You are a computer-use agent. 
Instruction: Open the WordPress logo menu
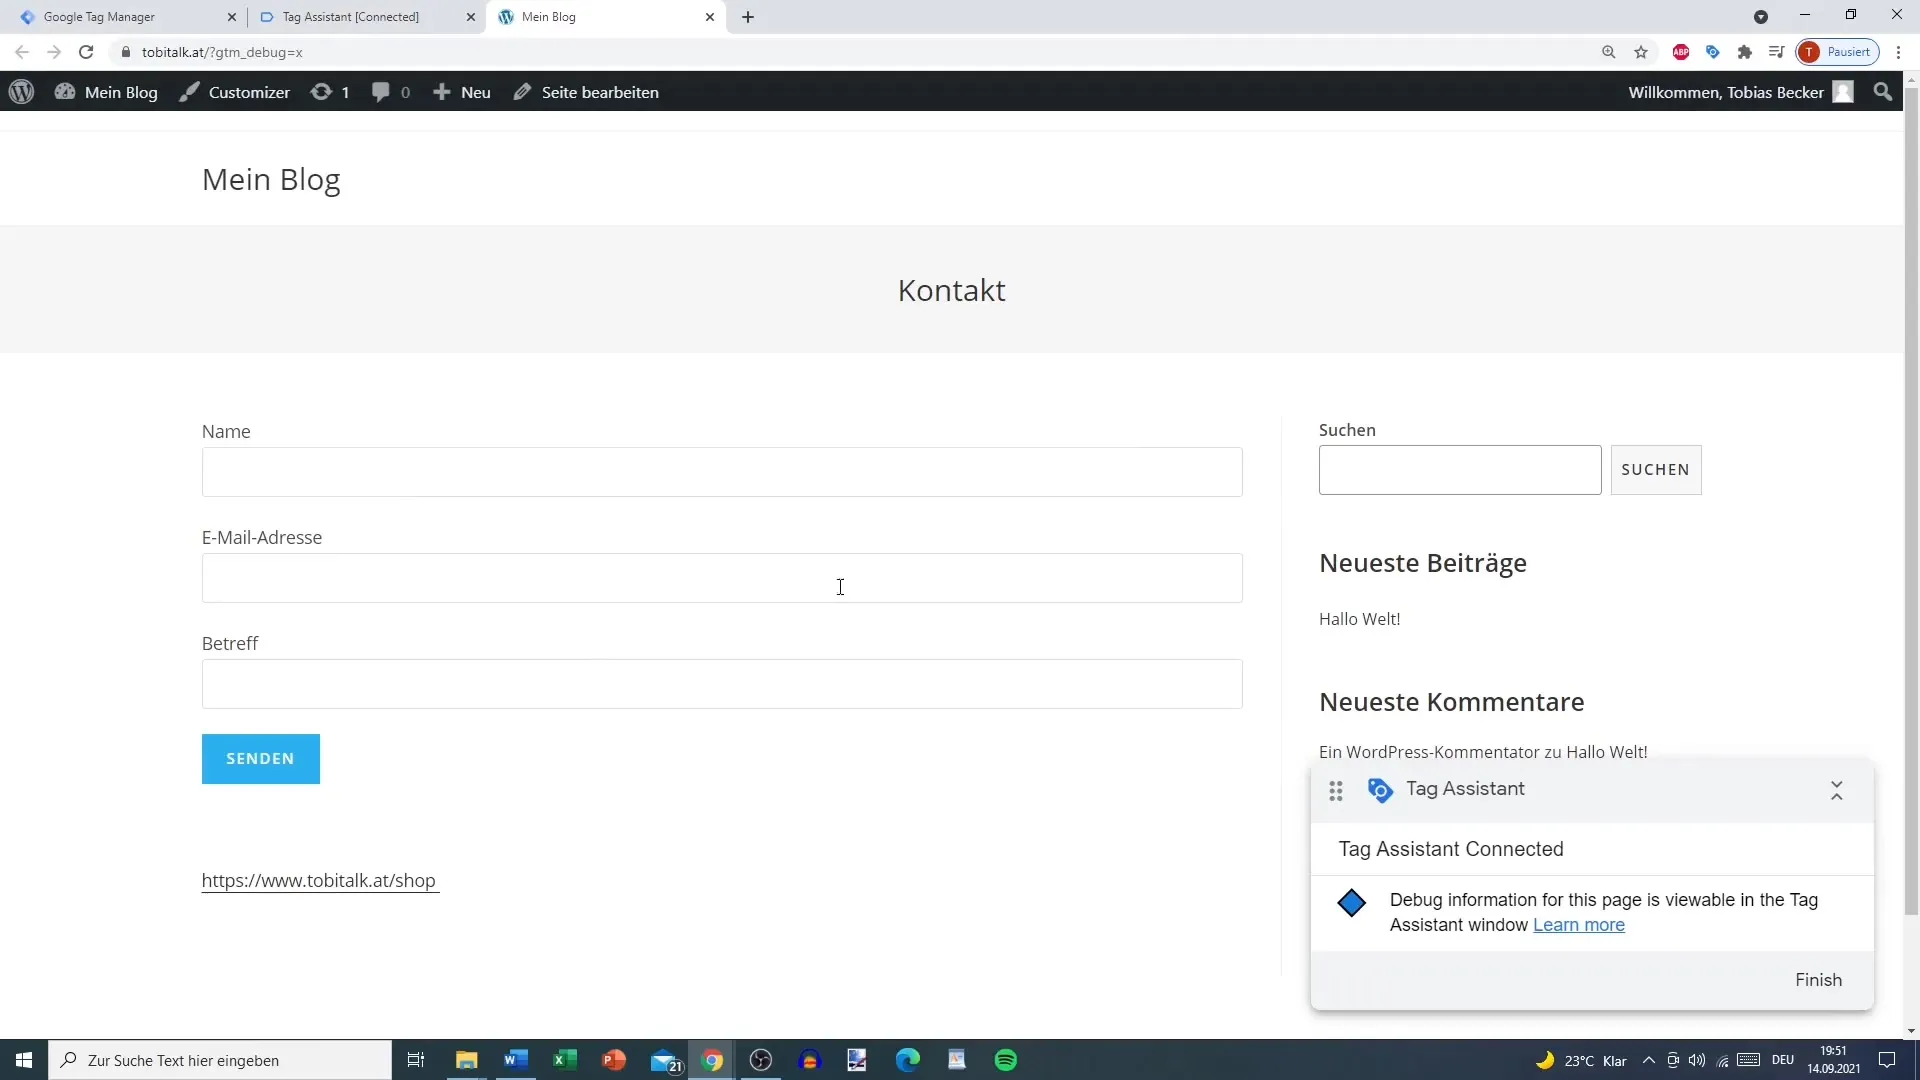pyautogui.click(x=21, y=92)
